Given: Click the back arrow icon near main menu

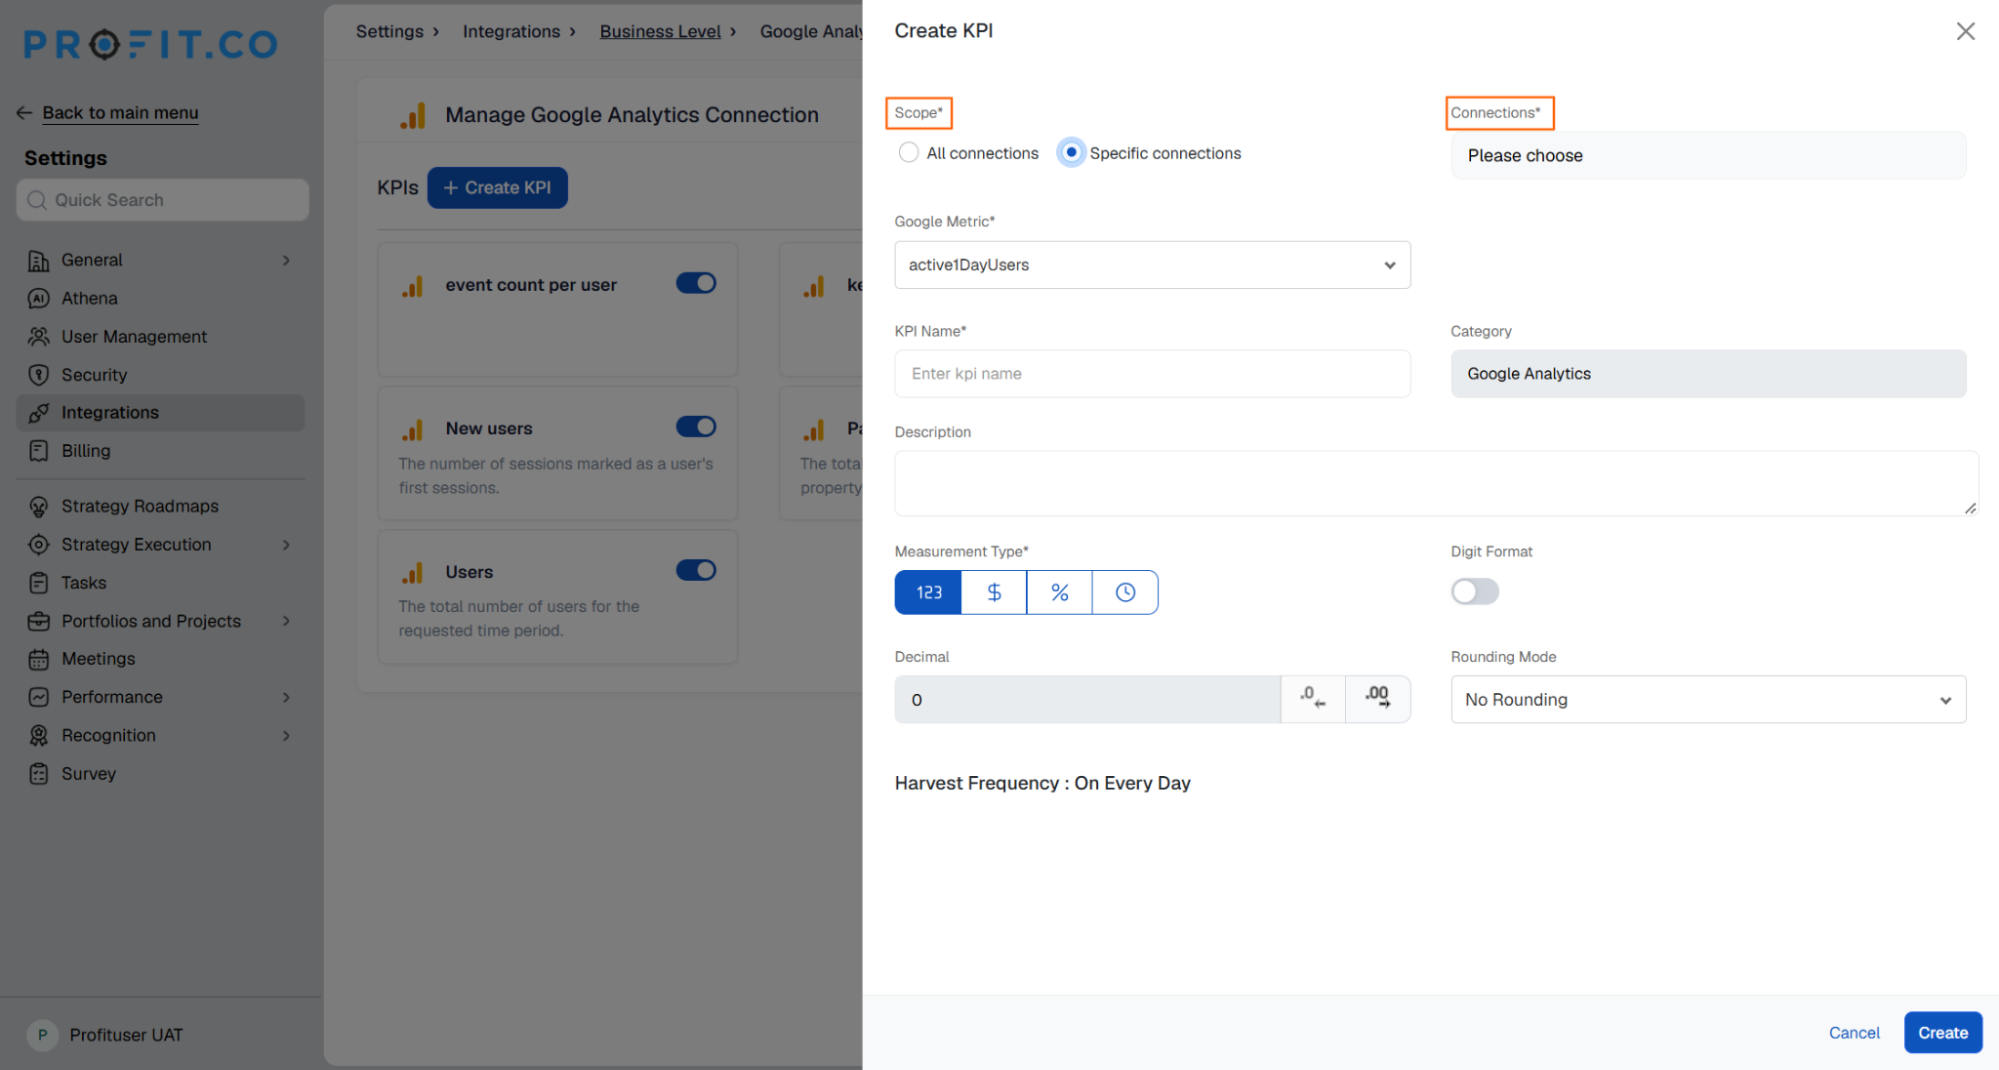Looking at the screenshot, I should coord(24,113).
